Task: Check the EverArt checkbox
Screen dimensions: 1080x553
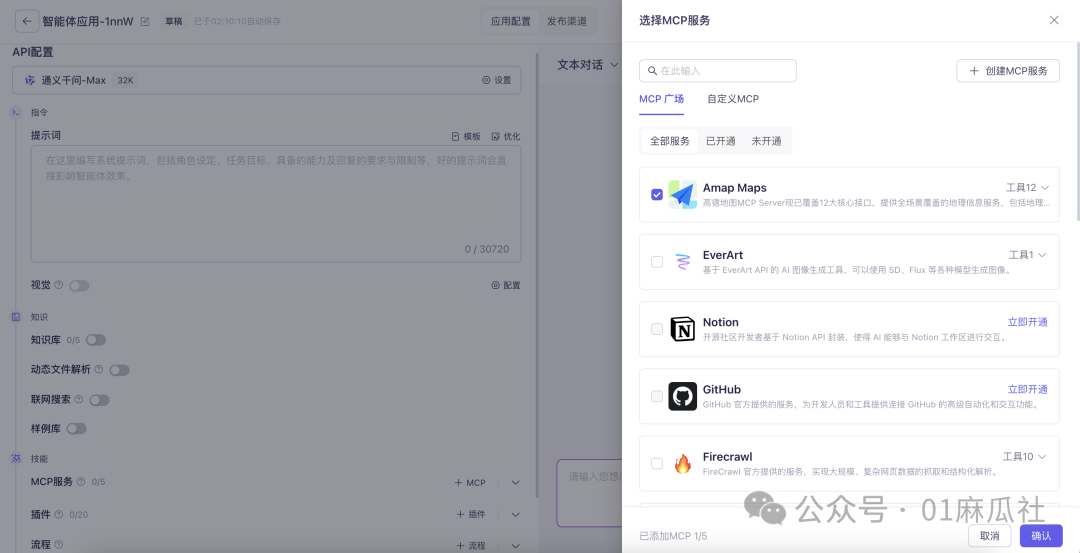Action: pyautogui.click(x=657, y=262)
